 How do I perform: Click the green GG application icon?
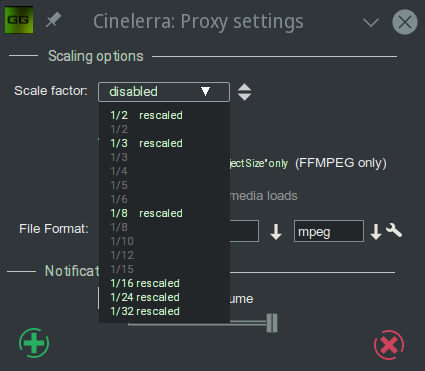19,20
